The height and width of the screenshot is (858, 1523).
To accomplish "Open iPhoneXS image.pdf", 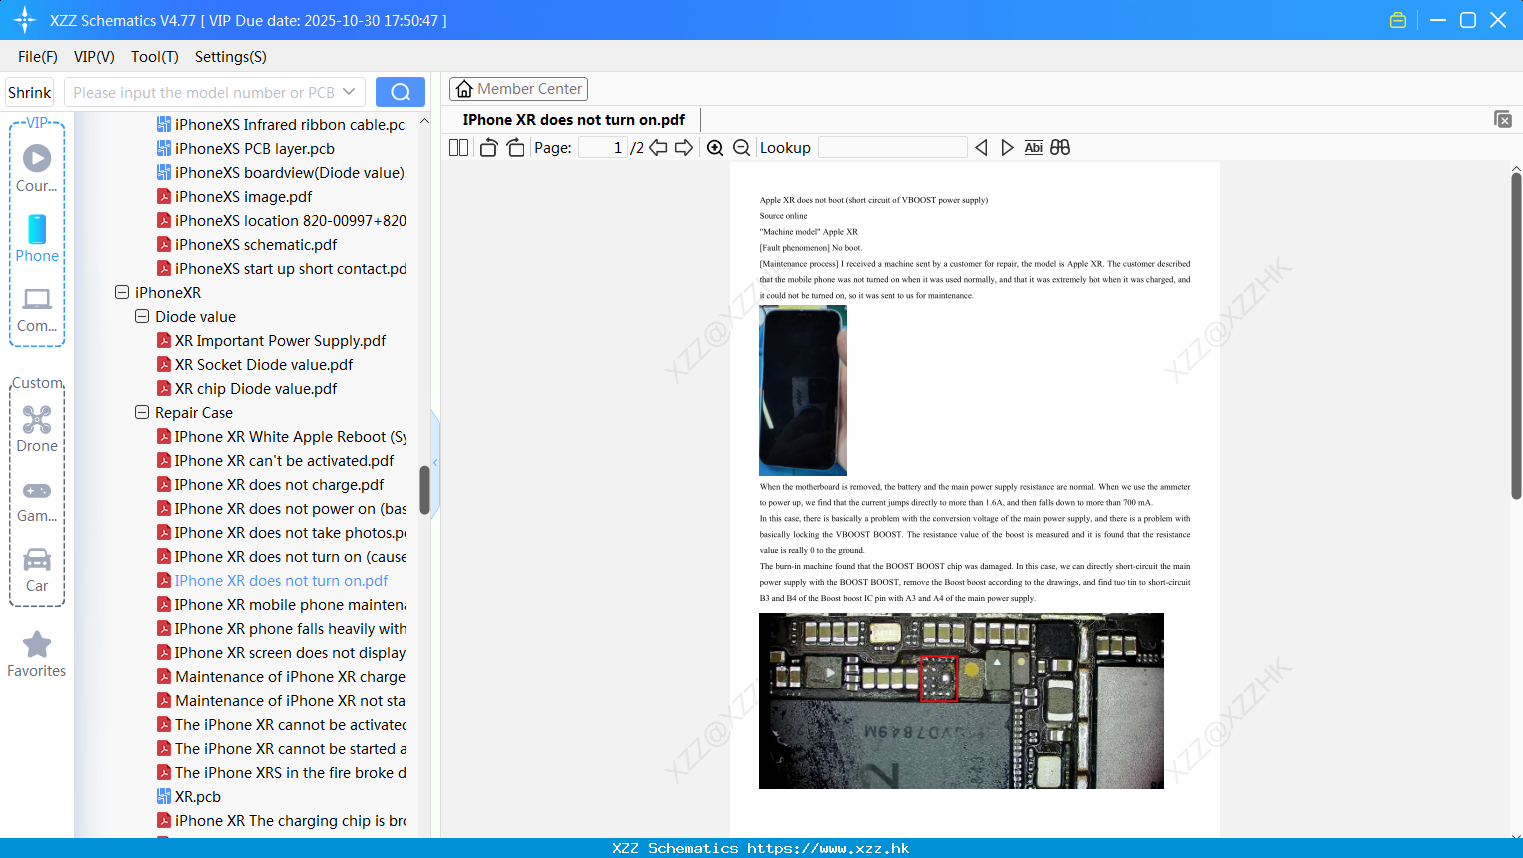I will [x=235, y=196].
